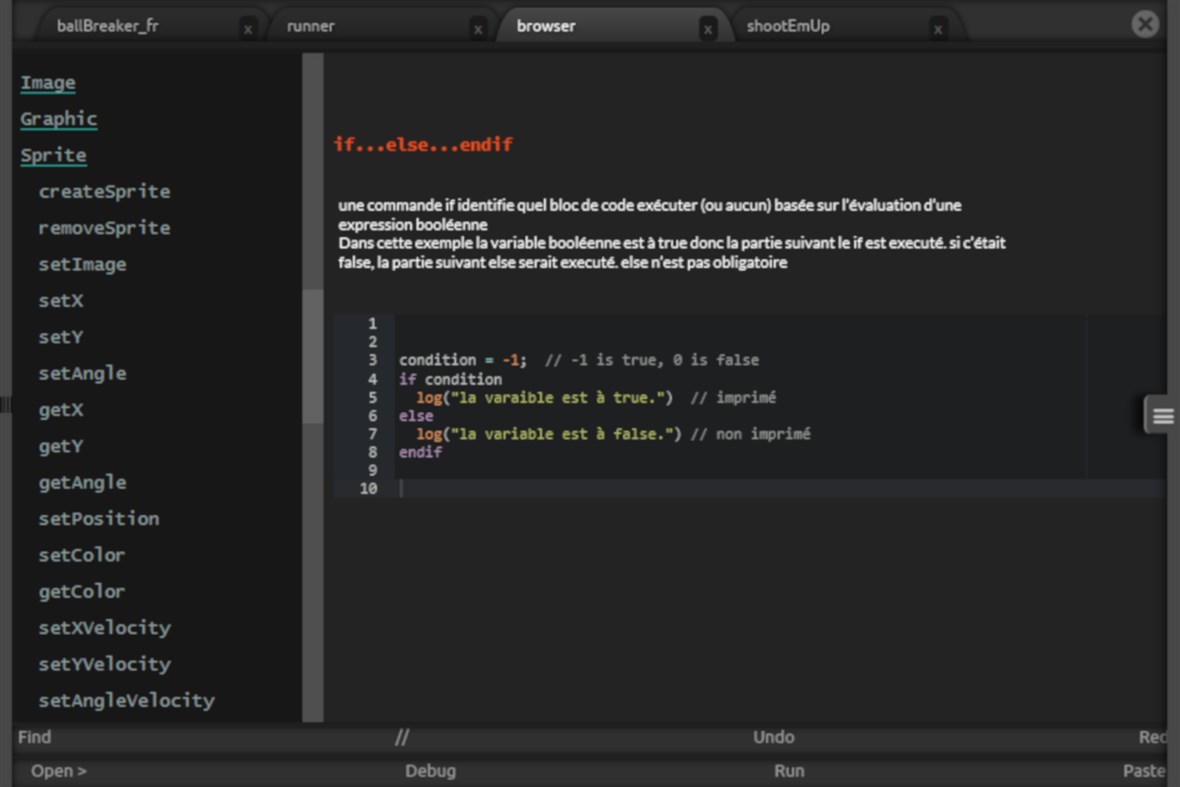Close the ballBreaker_fr tab
This screenshot has width=1180, height=787.
[248, 29]
